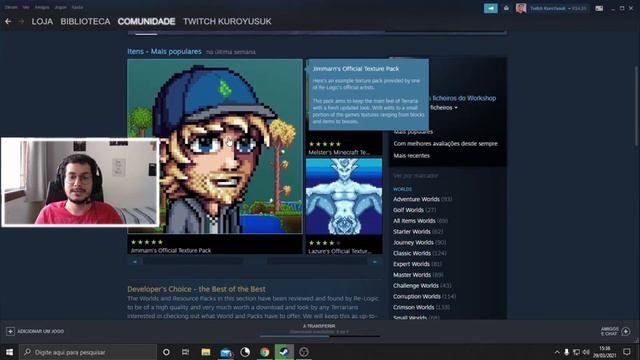Image resolution: width=640 pixels, height=360 pixels.
Task: Click the download progress bar
Action: point(320,336)
